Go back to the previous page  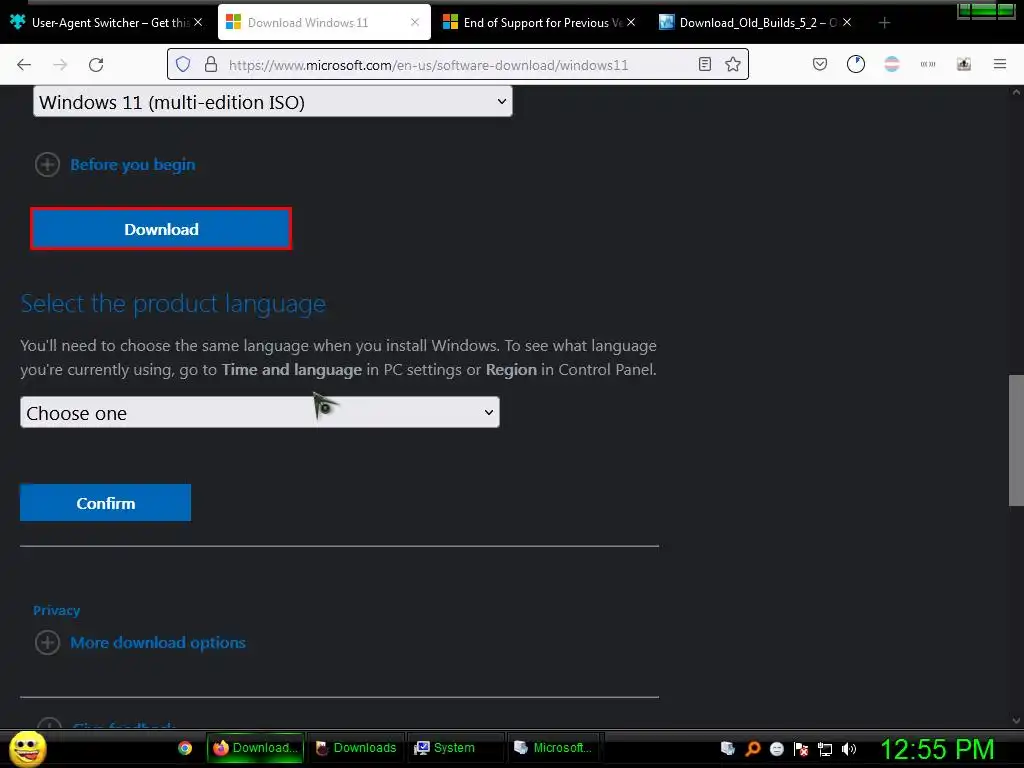[24, 64]
